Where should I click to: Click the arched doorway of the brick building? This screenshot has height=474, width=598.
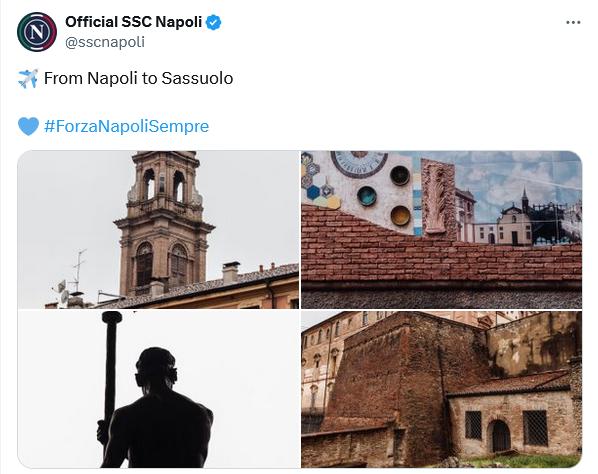tap(500, 436)
